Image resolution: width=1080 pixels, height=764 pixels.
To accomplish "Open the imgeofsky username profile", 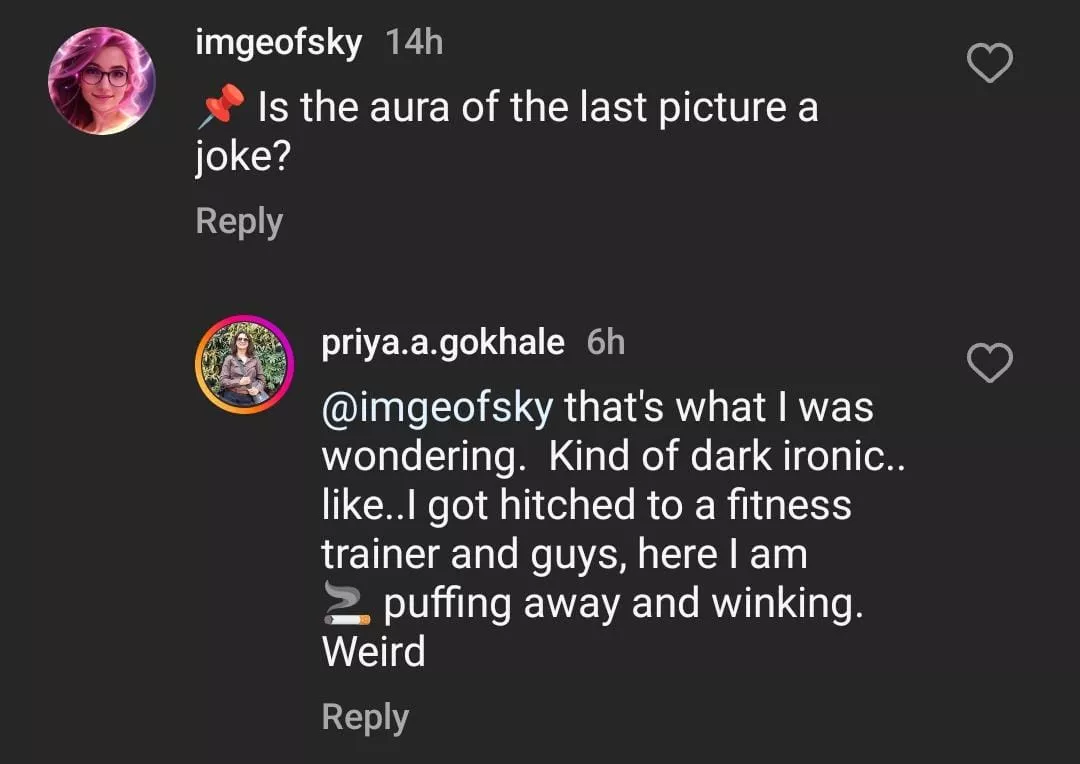I will click(279, 43).
